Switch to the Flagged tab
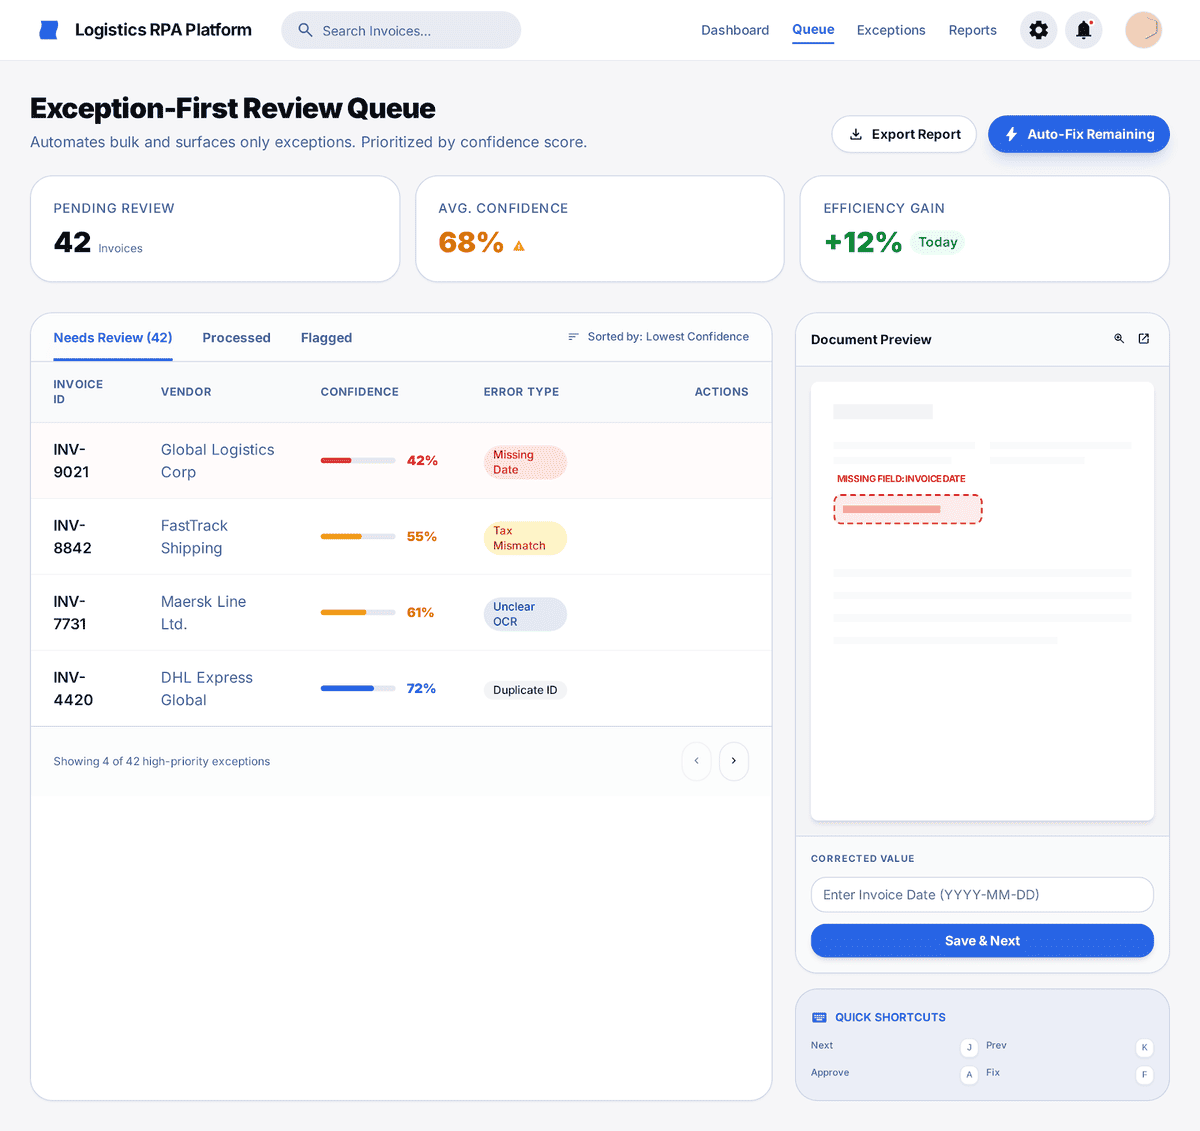The image size is (1200, 1131). click(x=326, y=337)
